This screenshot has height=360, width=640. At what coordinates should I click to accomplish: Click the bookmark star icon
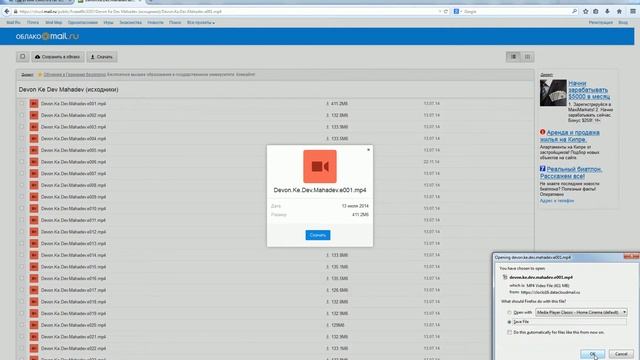tap(586, 11)
